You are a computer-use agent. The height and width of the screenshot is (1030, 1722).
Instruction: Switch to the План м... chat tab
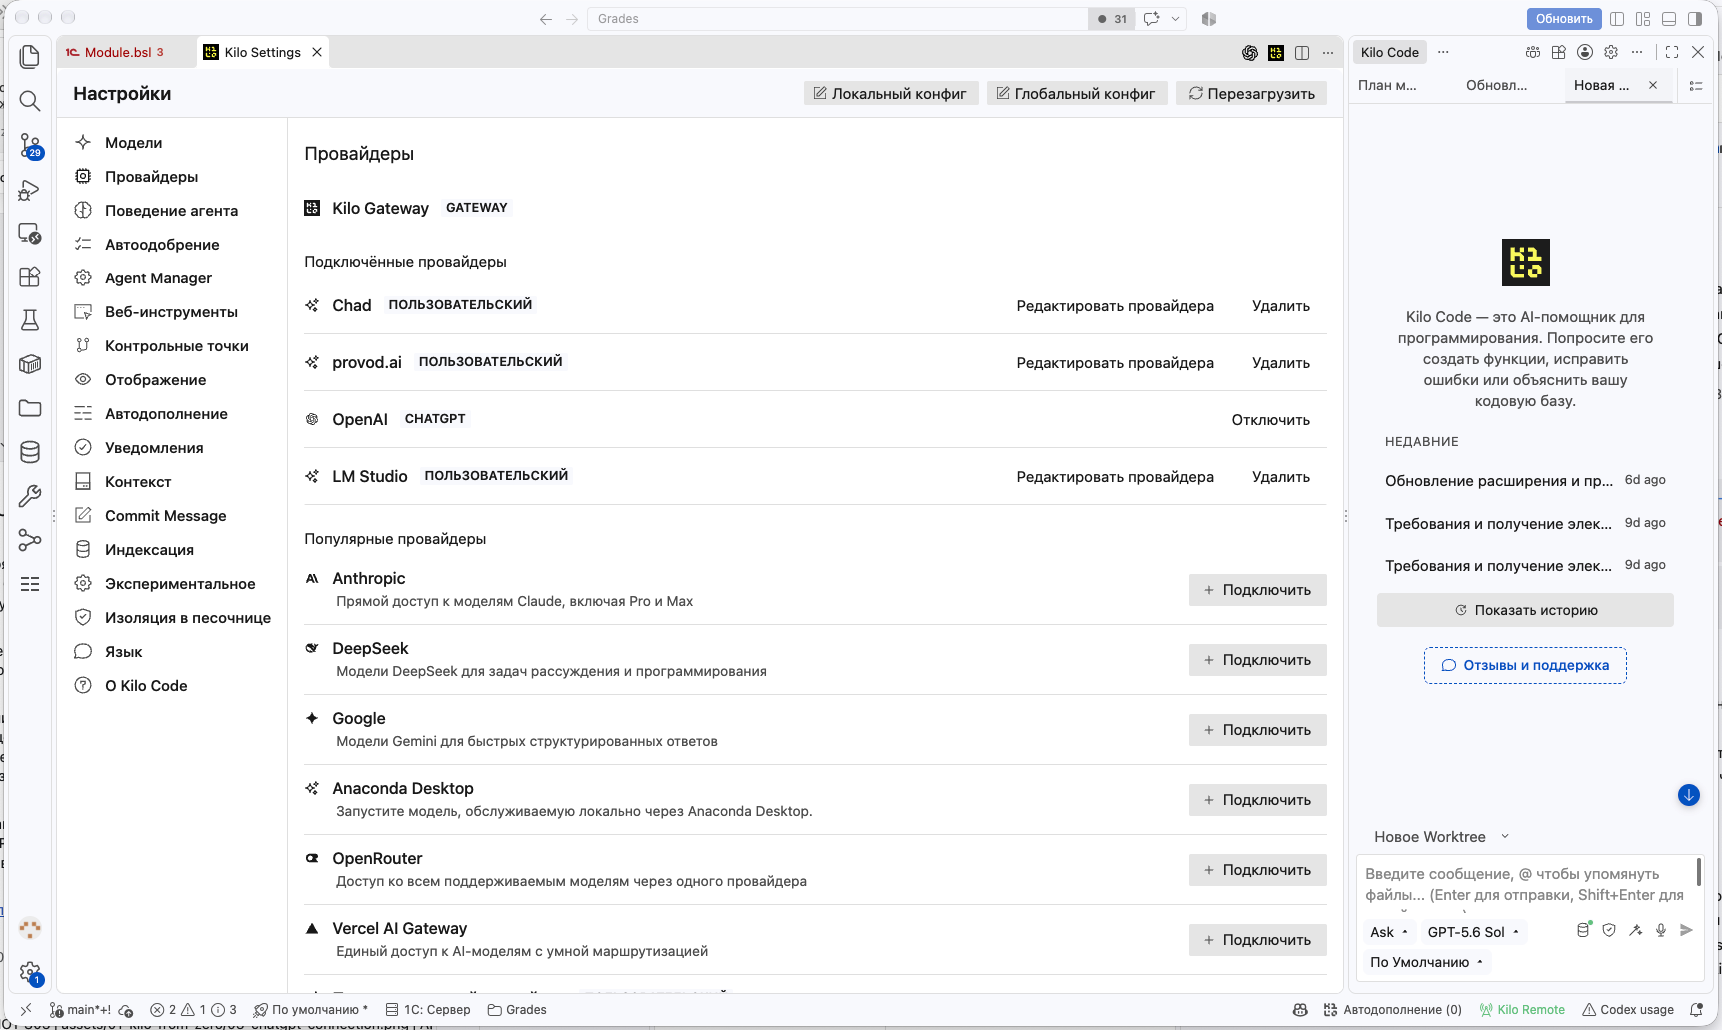pos(1387,85)
